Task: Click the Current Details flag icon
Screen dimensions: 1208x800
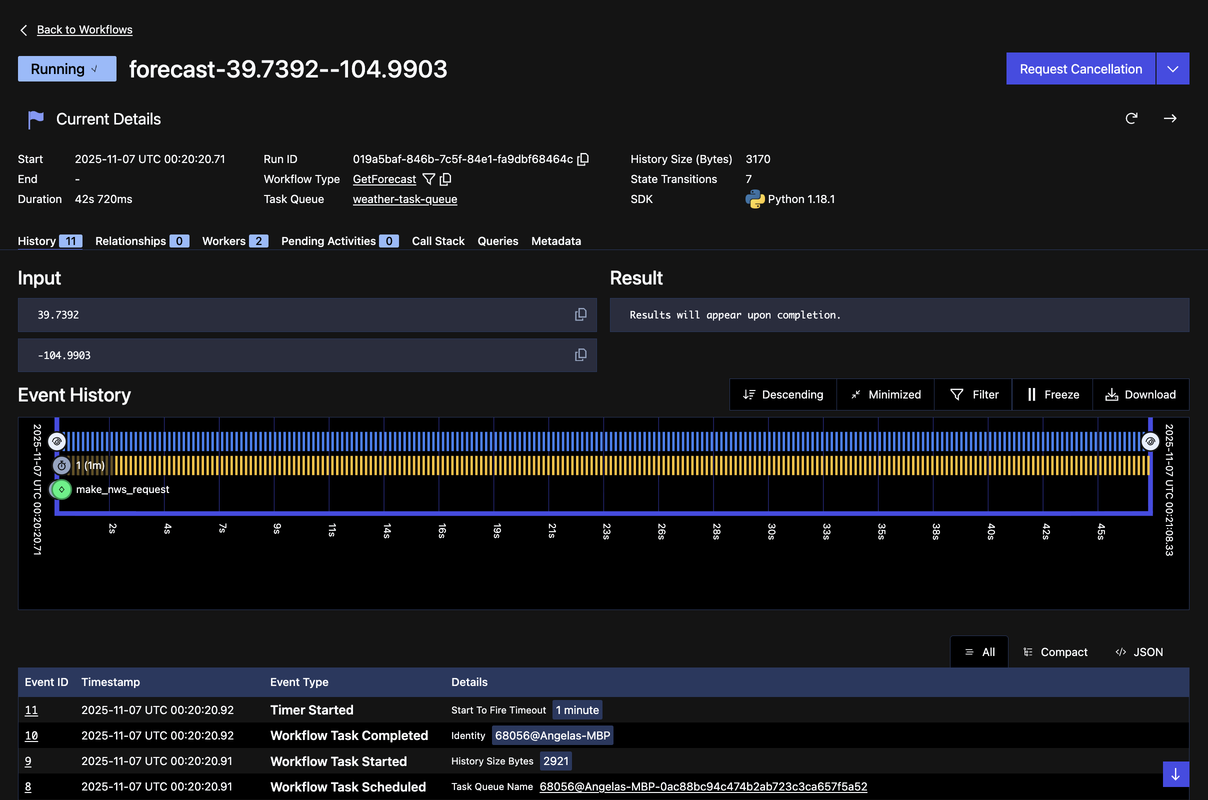Action: pyautogui.click(x=36, y=119)
